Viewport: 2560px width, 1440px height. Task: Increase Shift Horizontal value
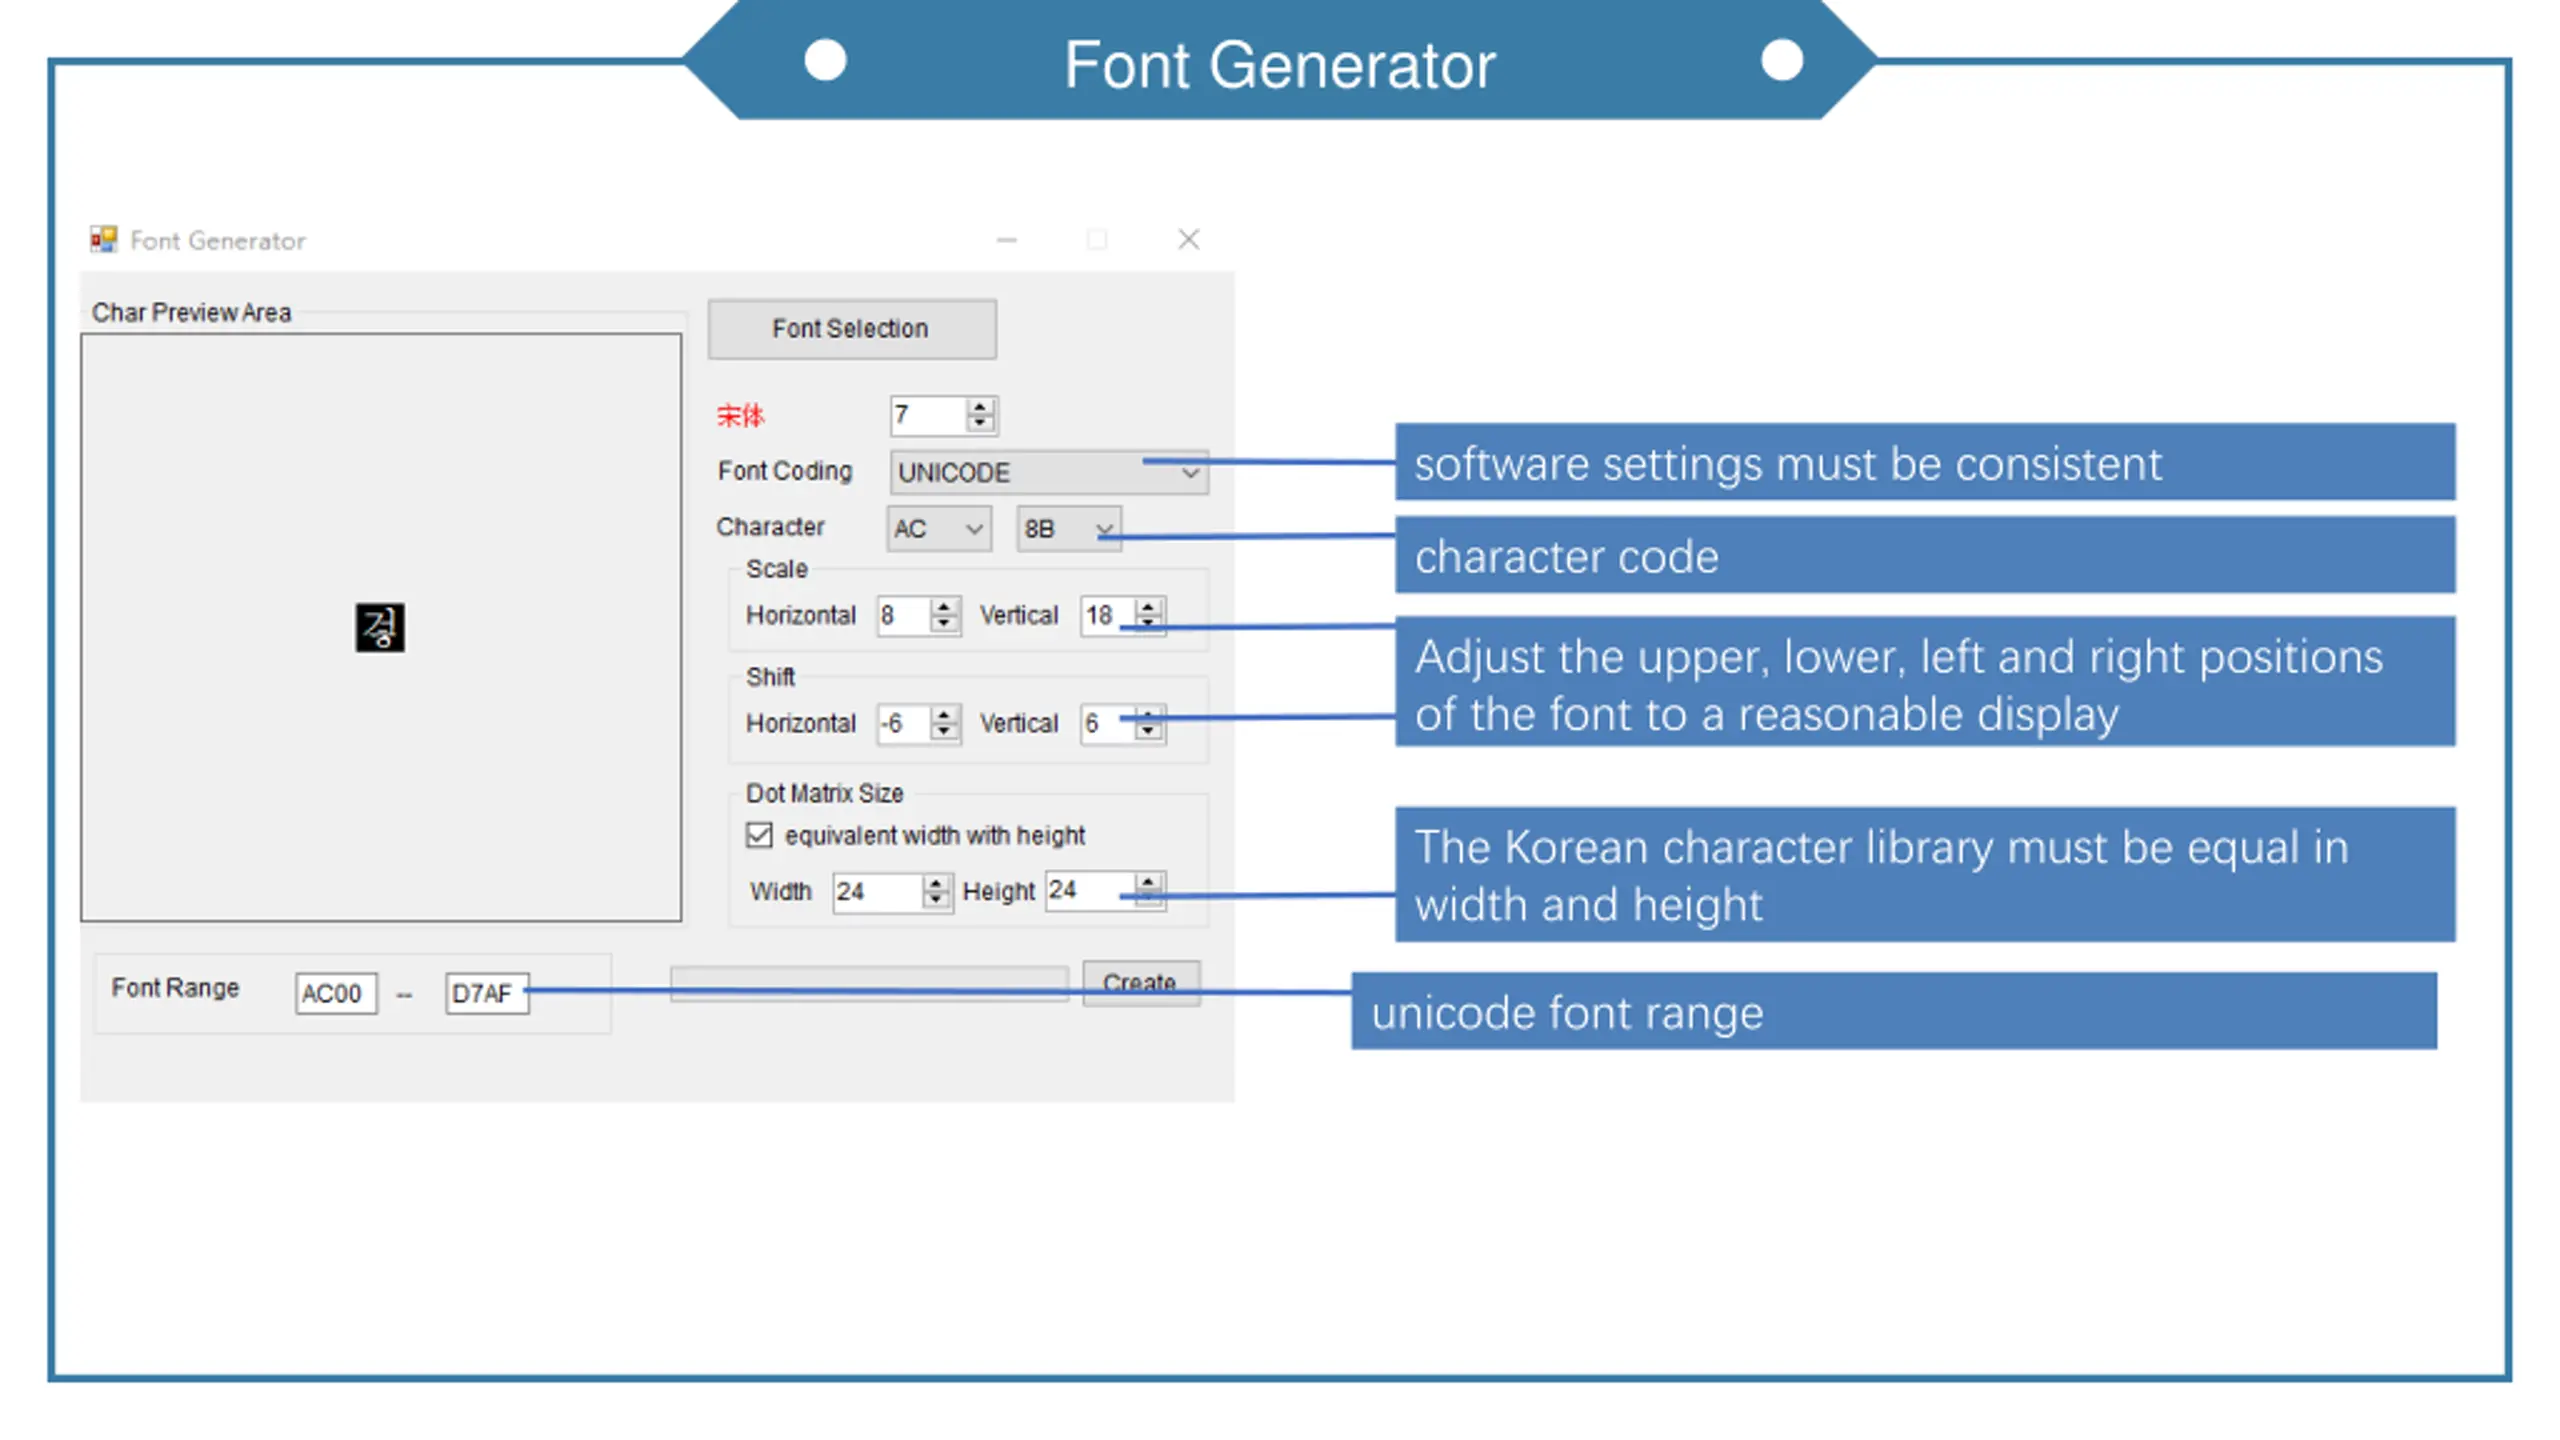(x=944, y=714)
